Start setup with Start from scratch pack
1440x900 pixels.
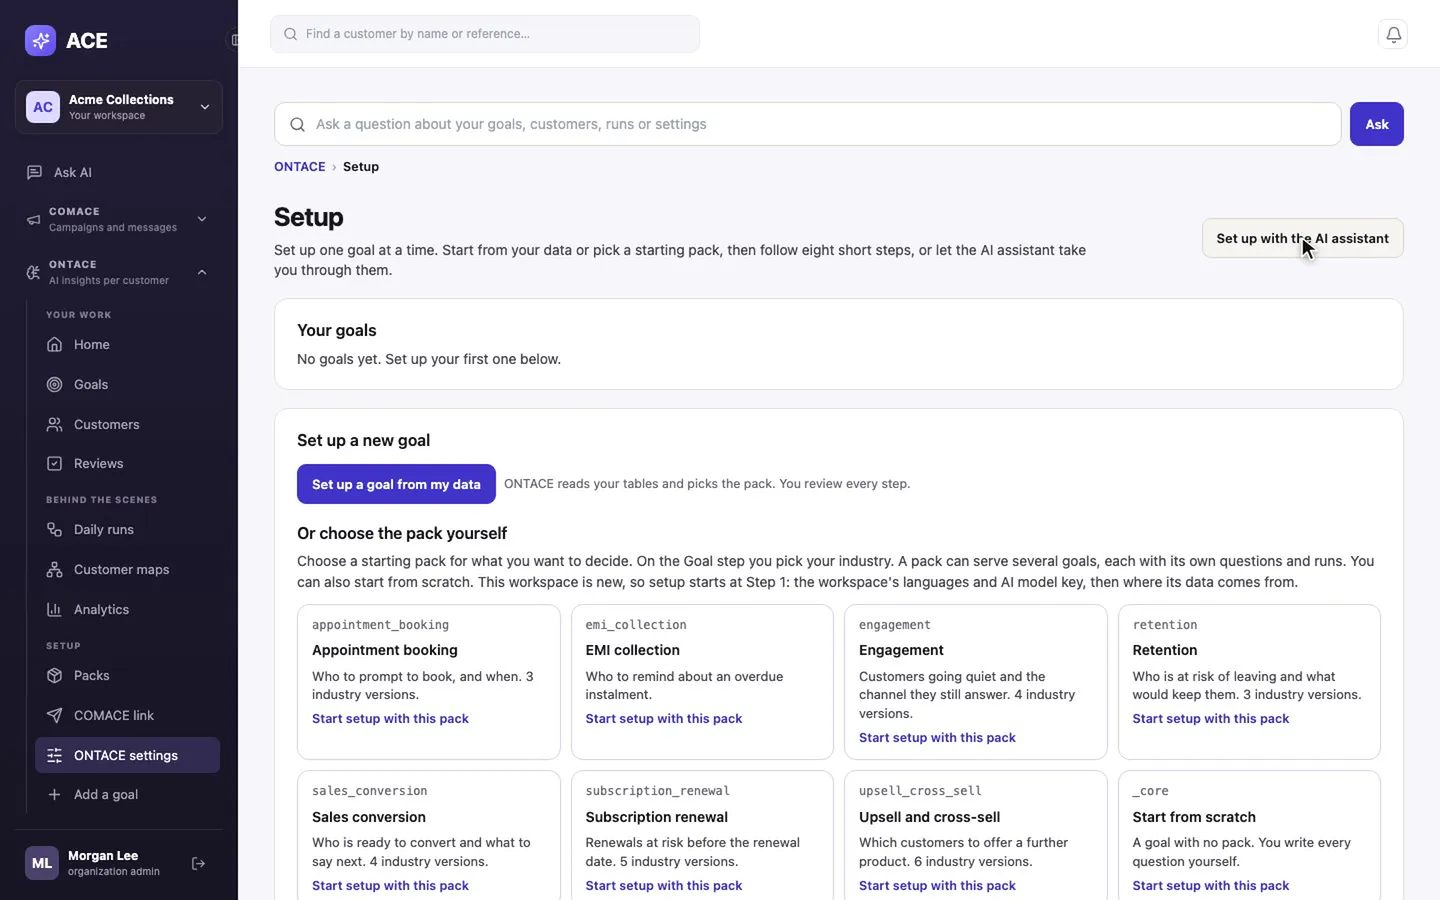coord(1211,885)
